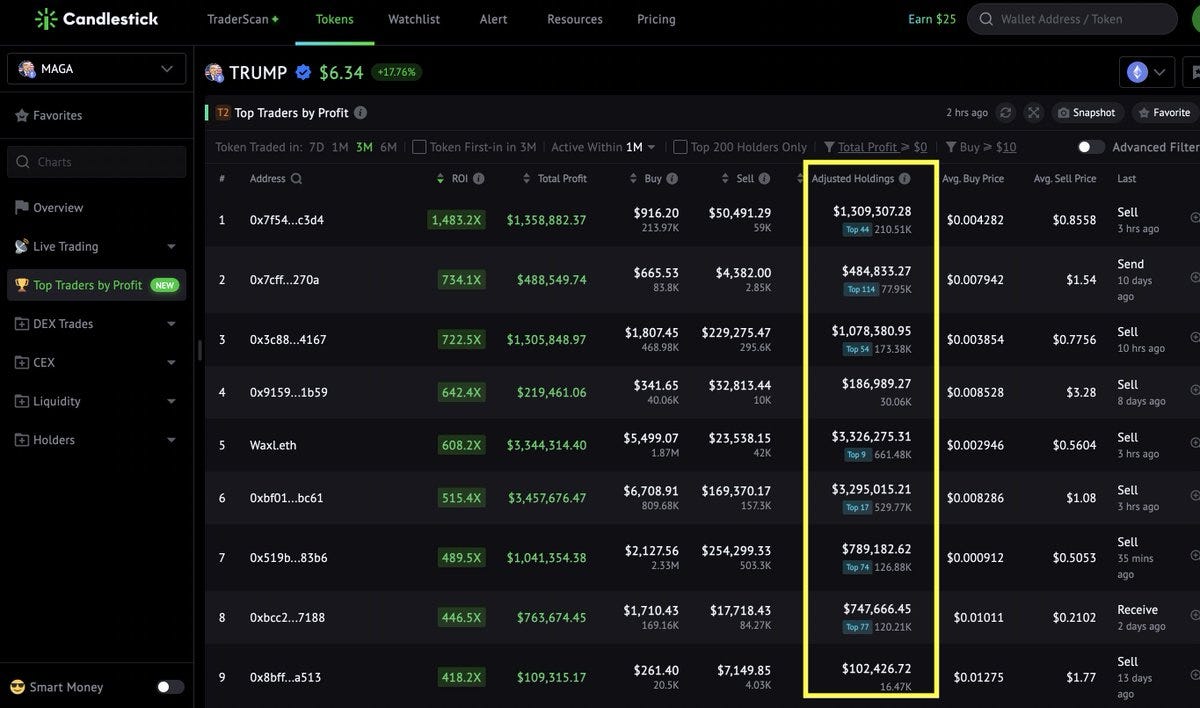Image resolution: width=1200 pixels, height=708 pixels.
Task: Click the refresh icon beside '2 hrs ago'
Action: (x=1006, y=113)
